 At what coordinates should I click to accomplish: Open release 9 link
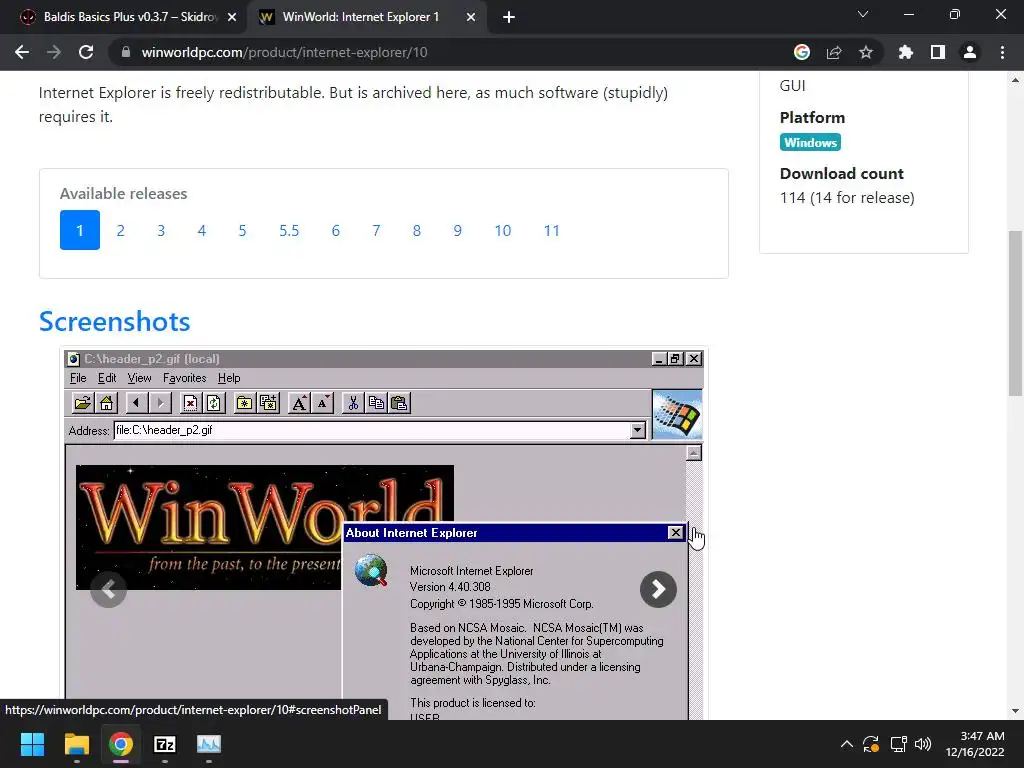tap(457, 230)
